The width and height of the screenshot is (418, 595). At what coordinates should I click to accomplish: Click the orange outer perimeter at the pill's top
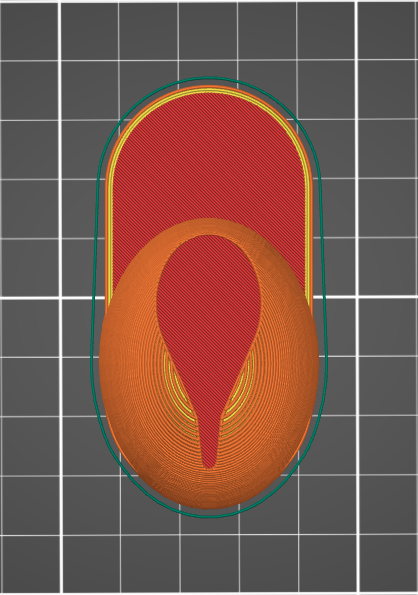(209, 87)
